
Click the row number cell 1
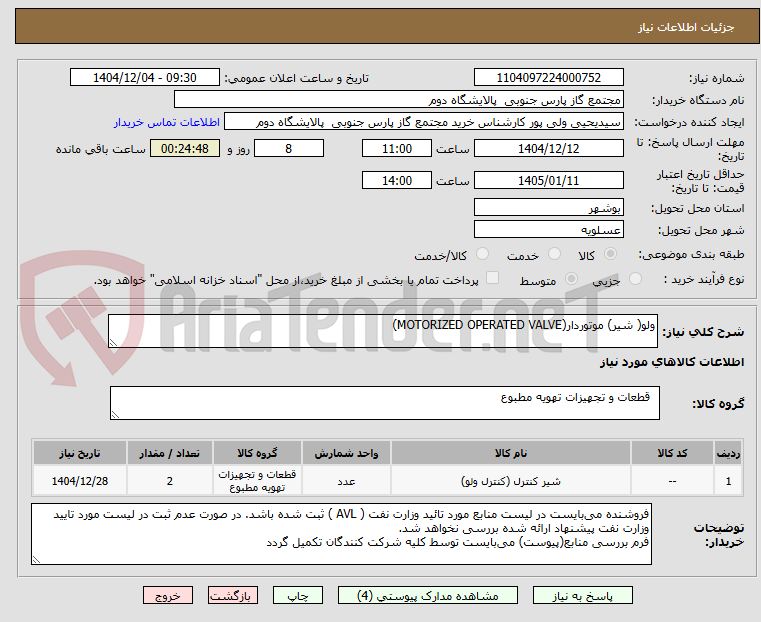[x=728, y=481]
